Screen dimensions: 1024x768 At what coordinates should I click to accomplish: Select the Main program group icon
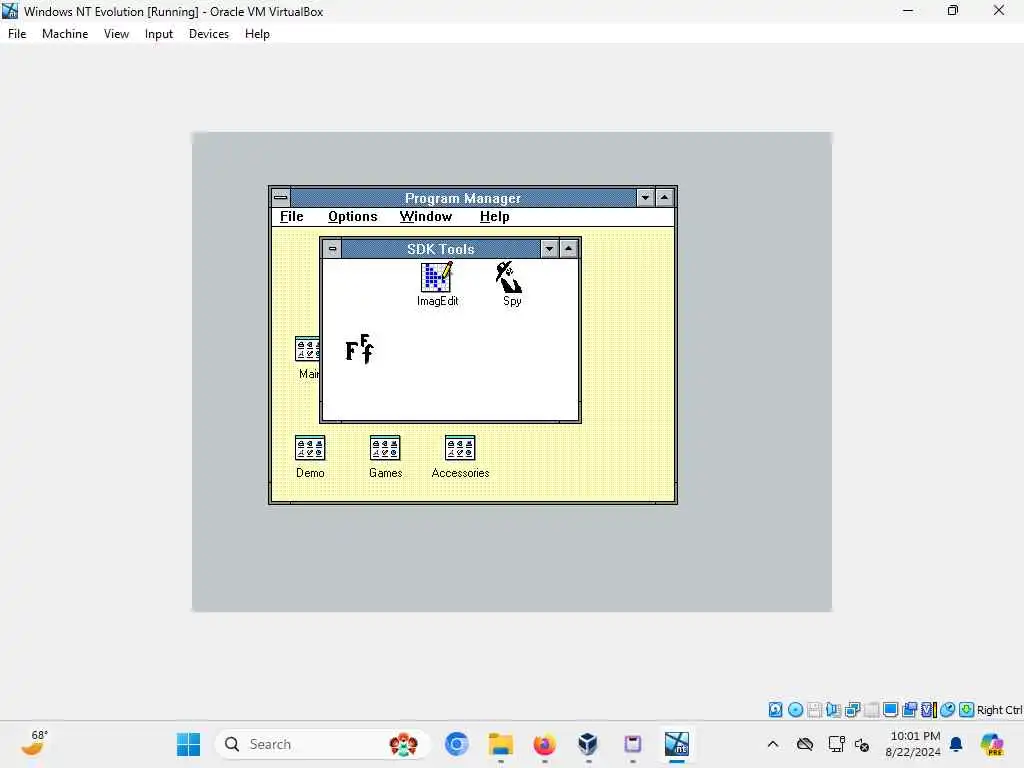tap(308, 357)
